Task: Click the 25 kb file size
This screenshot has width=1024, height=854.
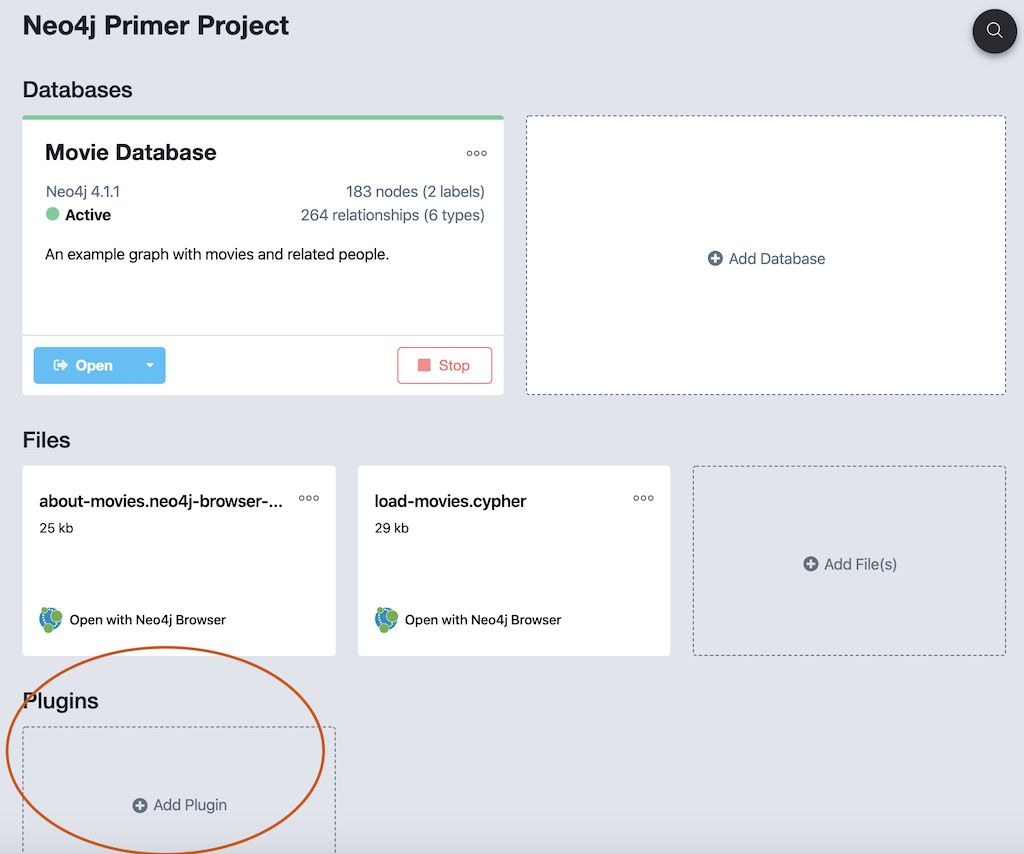Action: pyautogui.click(x=56, y=528)
